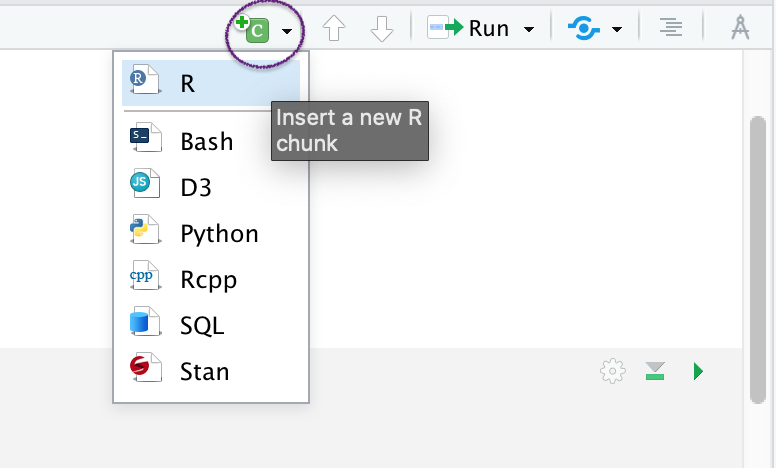
Task: Run all chunks above icon
Action: [x=655, y=372]
